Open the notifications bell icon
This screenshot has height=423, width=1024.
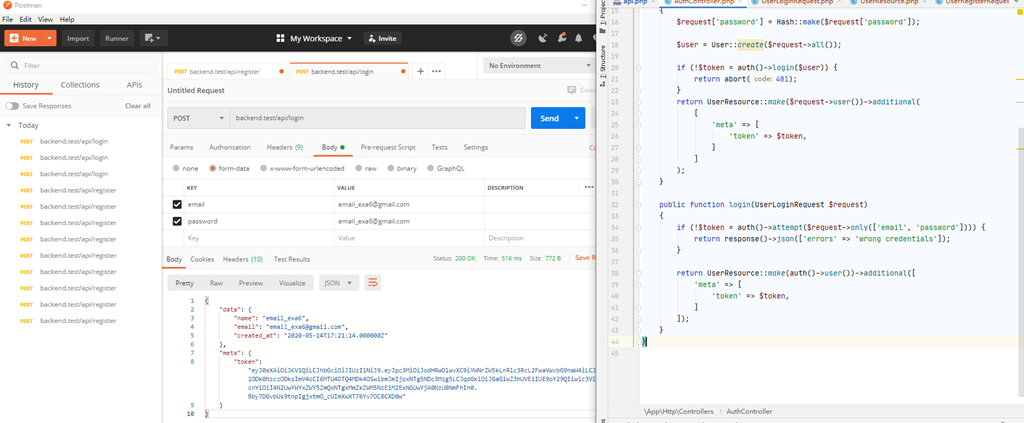579,38
